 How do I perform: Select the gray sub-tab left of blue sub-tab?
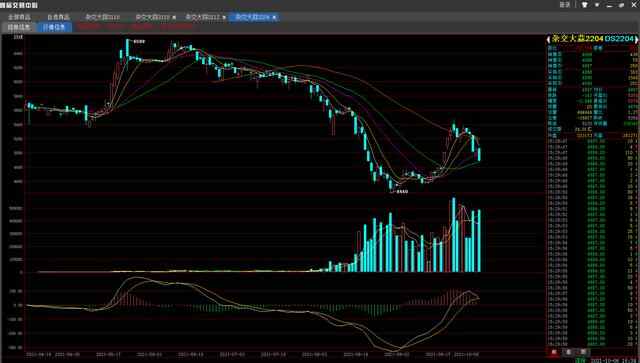coord(19,27)
